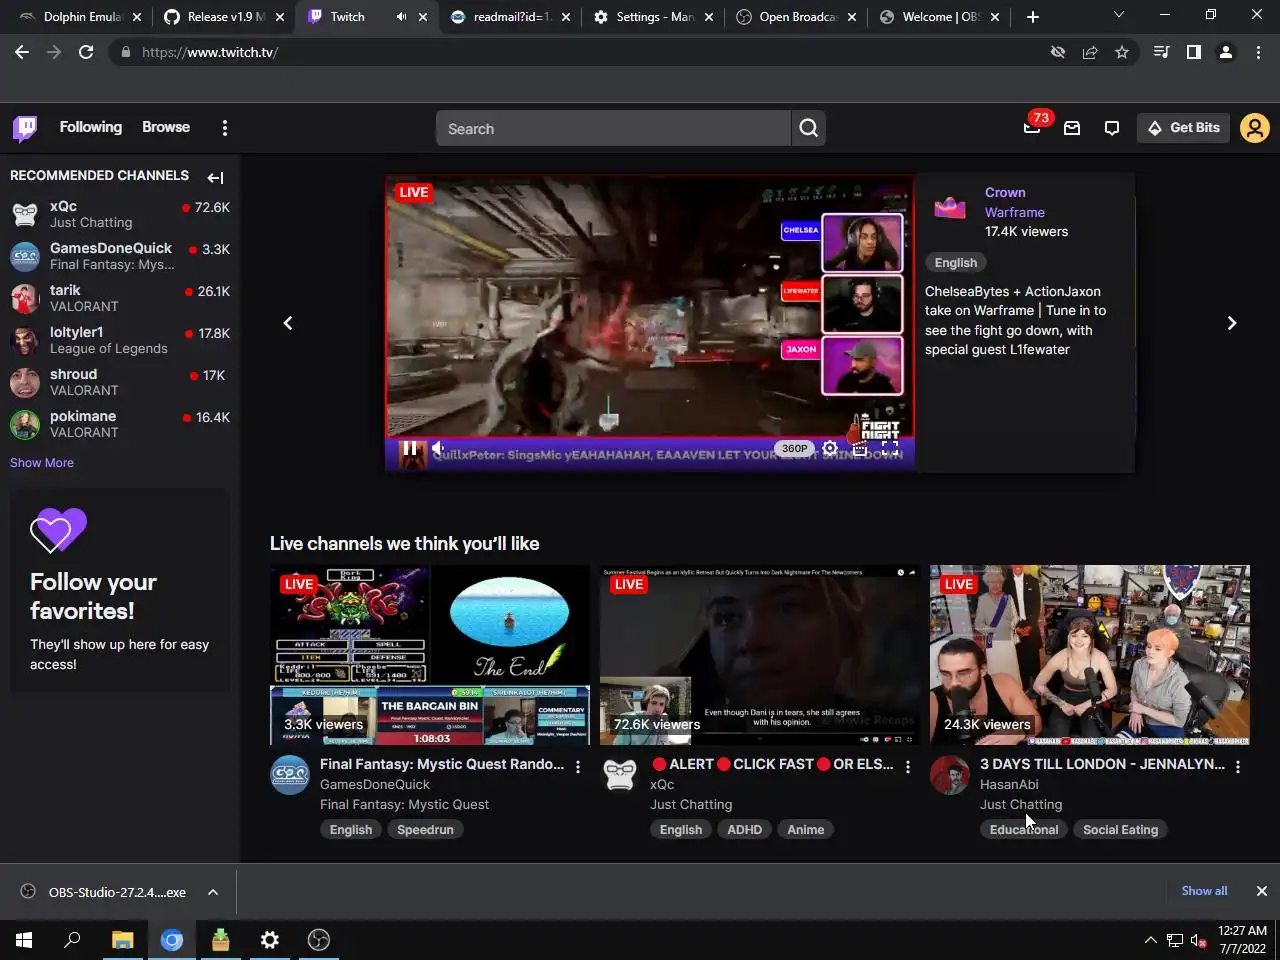Screen dimensions: 1280x960
Task: Toggle theatre mode on featured player
Action: (x=860, y=449)
